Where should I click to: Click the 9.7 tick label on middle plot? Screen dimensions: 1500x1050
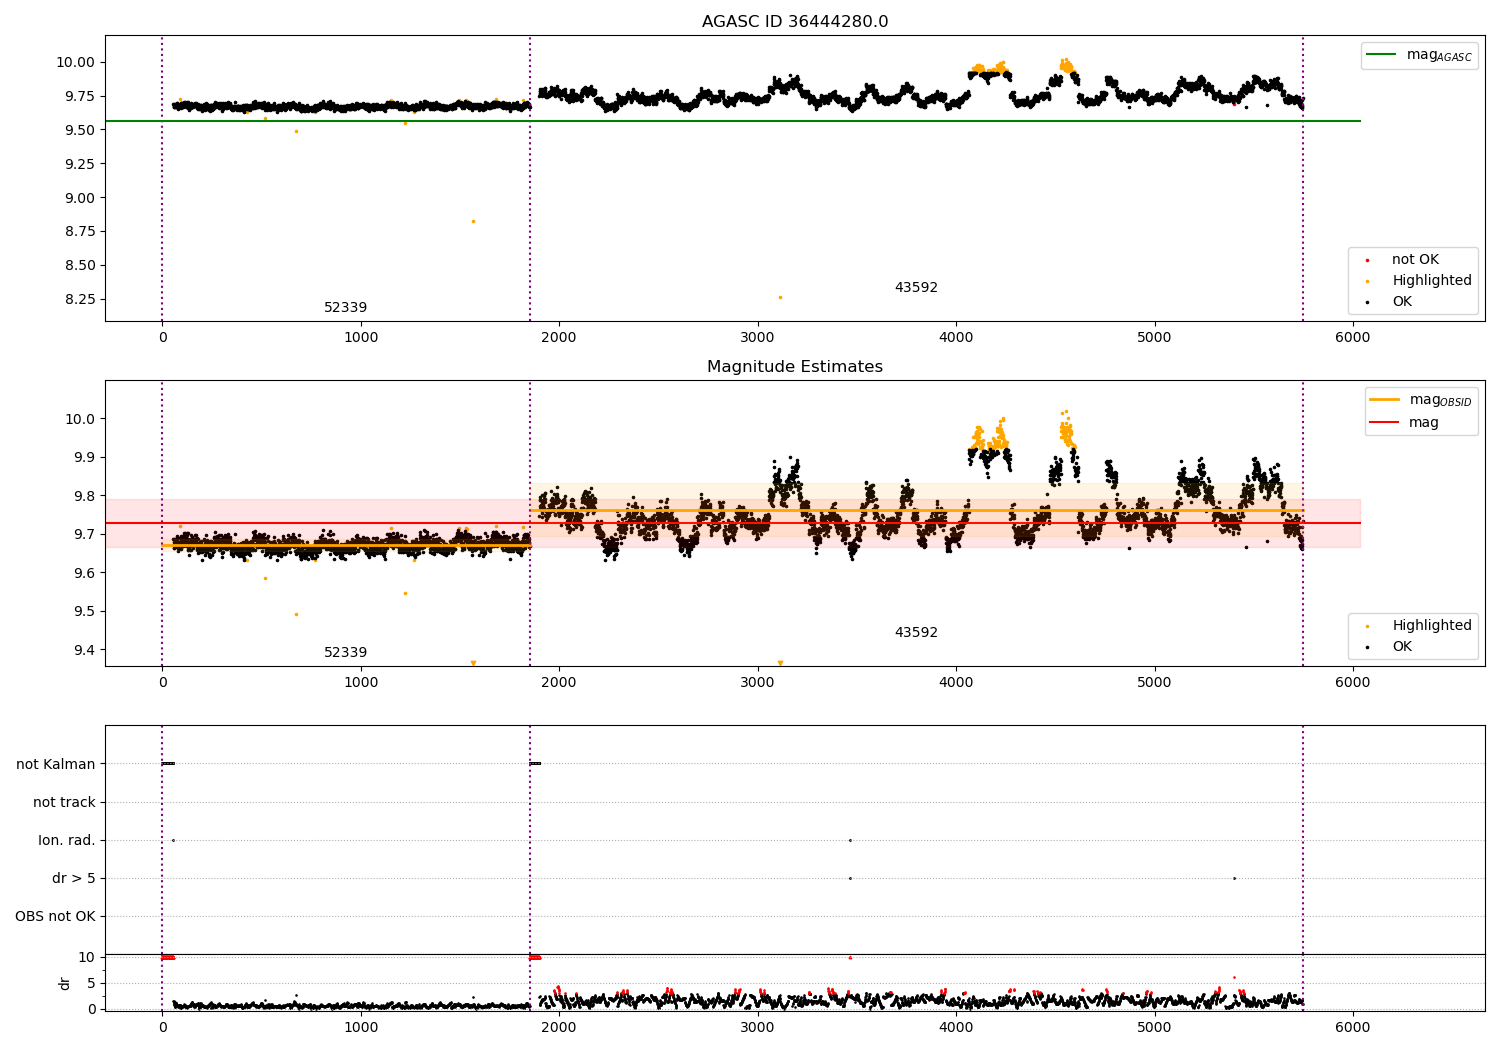[x=84, y=534]
